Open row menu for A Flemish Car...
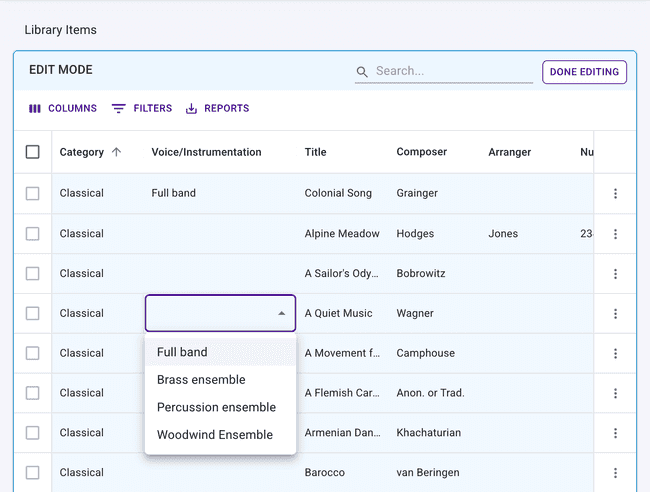The width and height of the screenshot is (650, 492). 615,393
